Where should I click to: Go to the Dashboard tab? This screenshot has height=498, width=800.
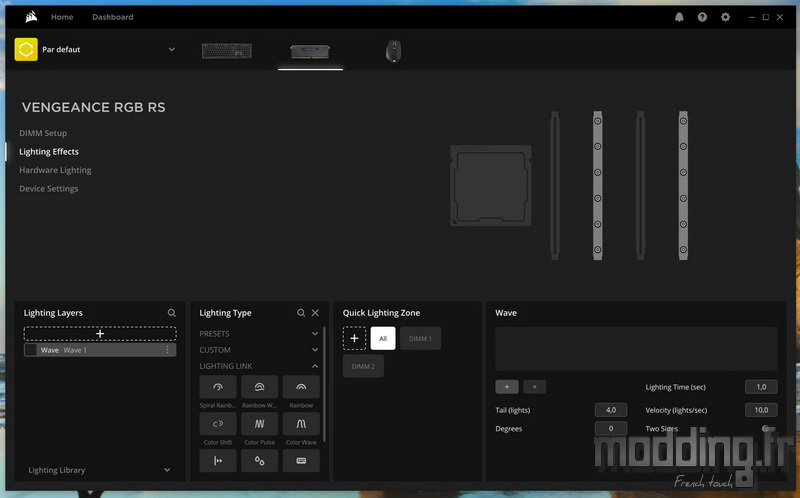tap(113, 17)
